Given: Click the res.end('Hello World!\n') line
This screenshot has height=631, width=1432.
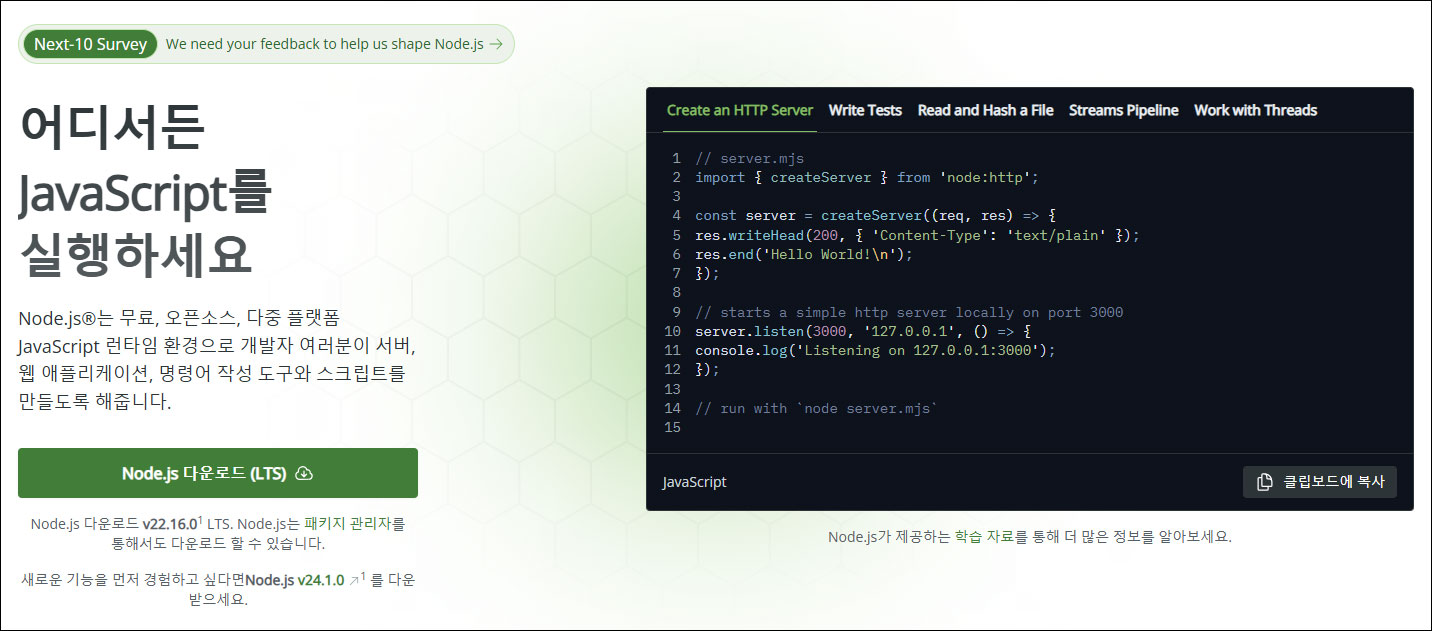Looking at the screenshot, I should click(804, 254).
